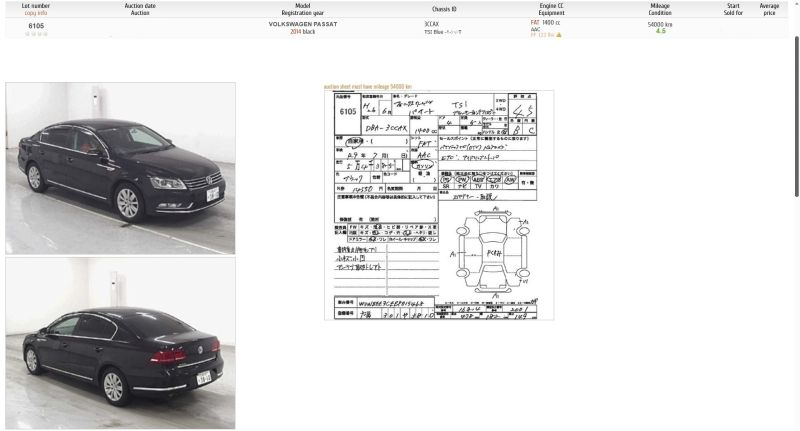
Task: Click the 'VOLKSWAGEN PASSAT' model name
Action: 303,24
